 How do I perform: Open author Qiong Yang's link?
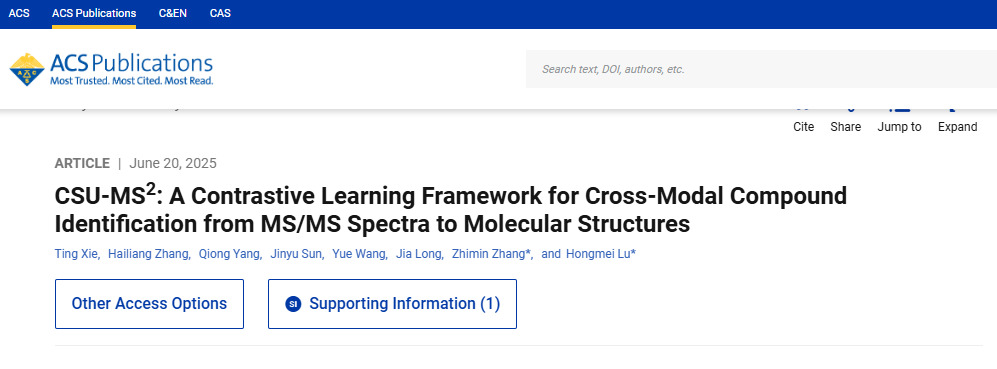[x=229, y=254]
